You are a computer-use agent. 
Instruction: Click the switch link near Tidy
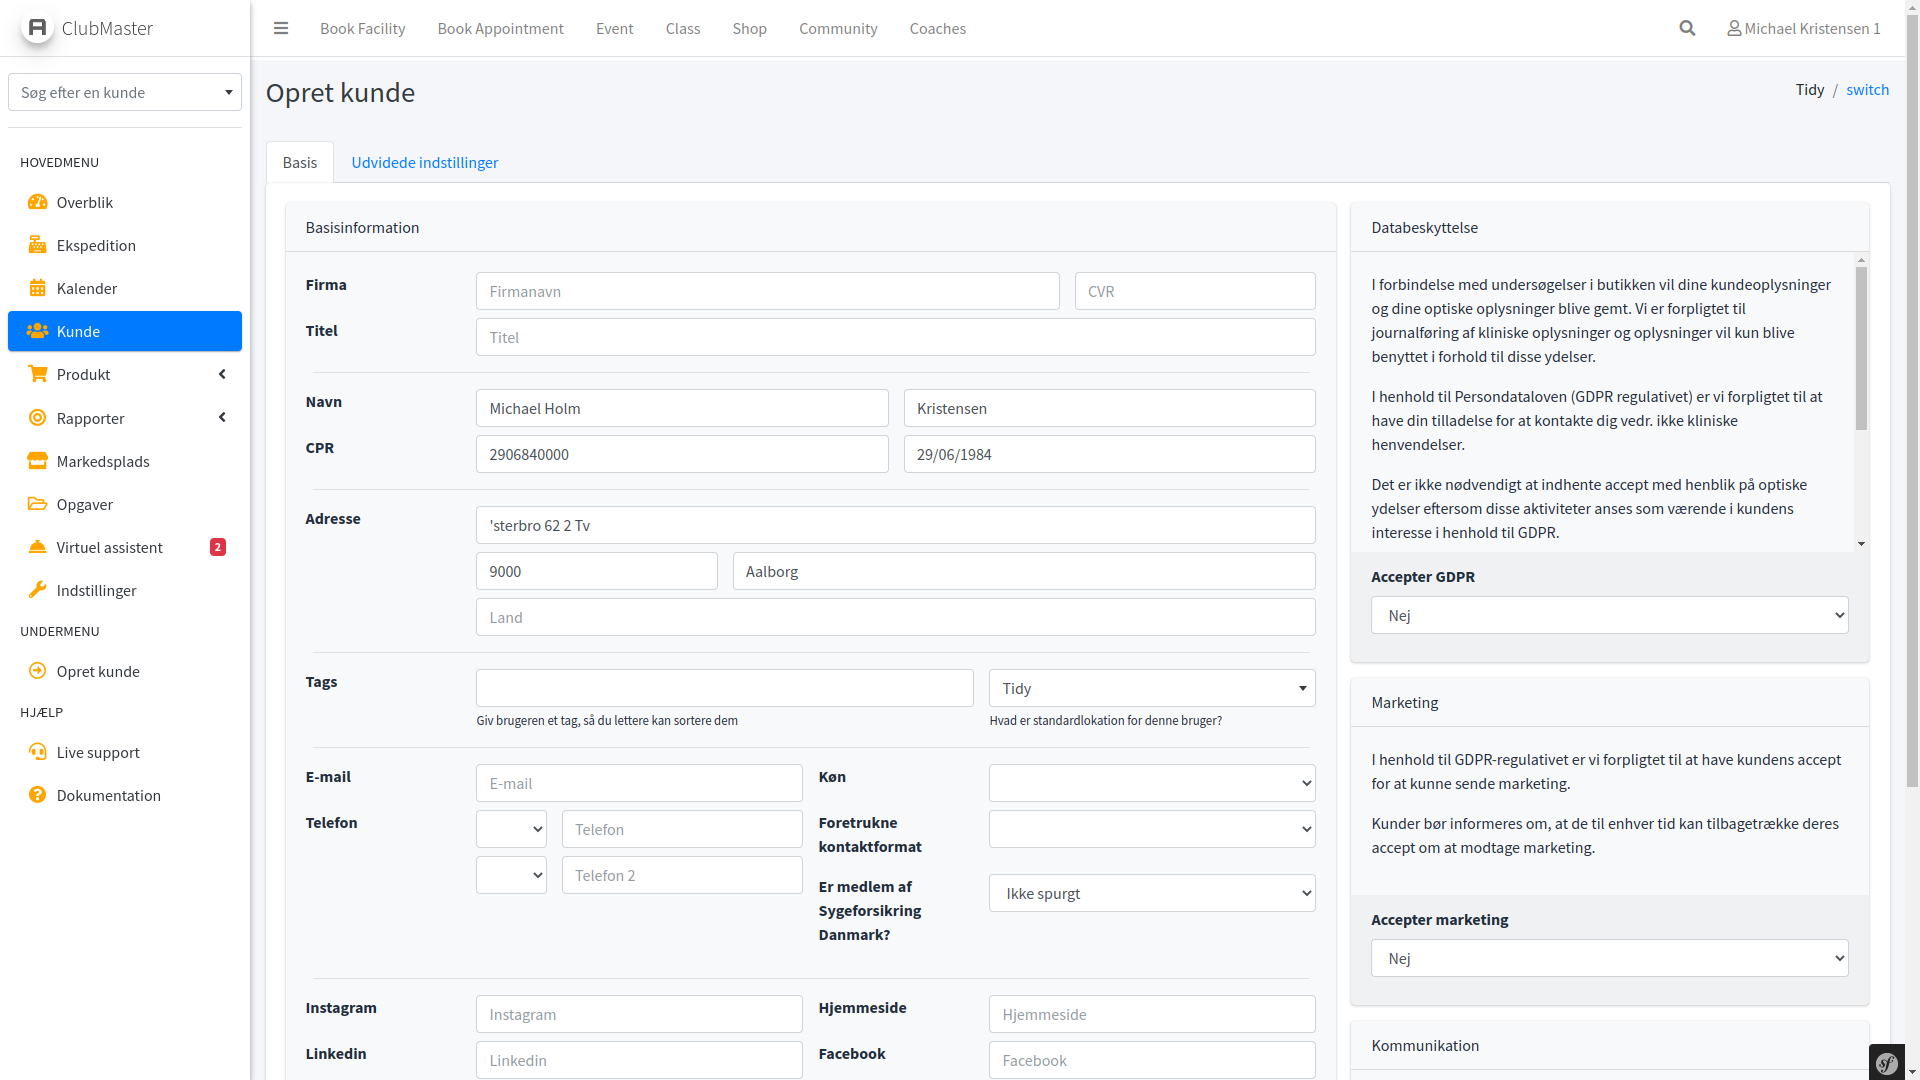pyautogui.click(x=1867, y=89)
